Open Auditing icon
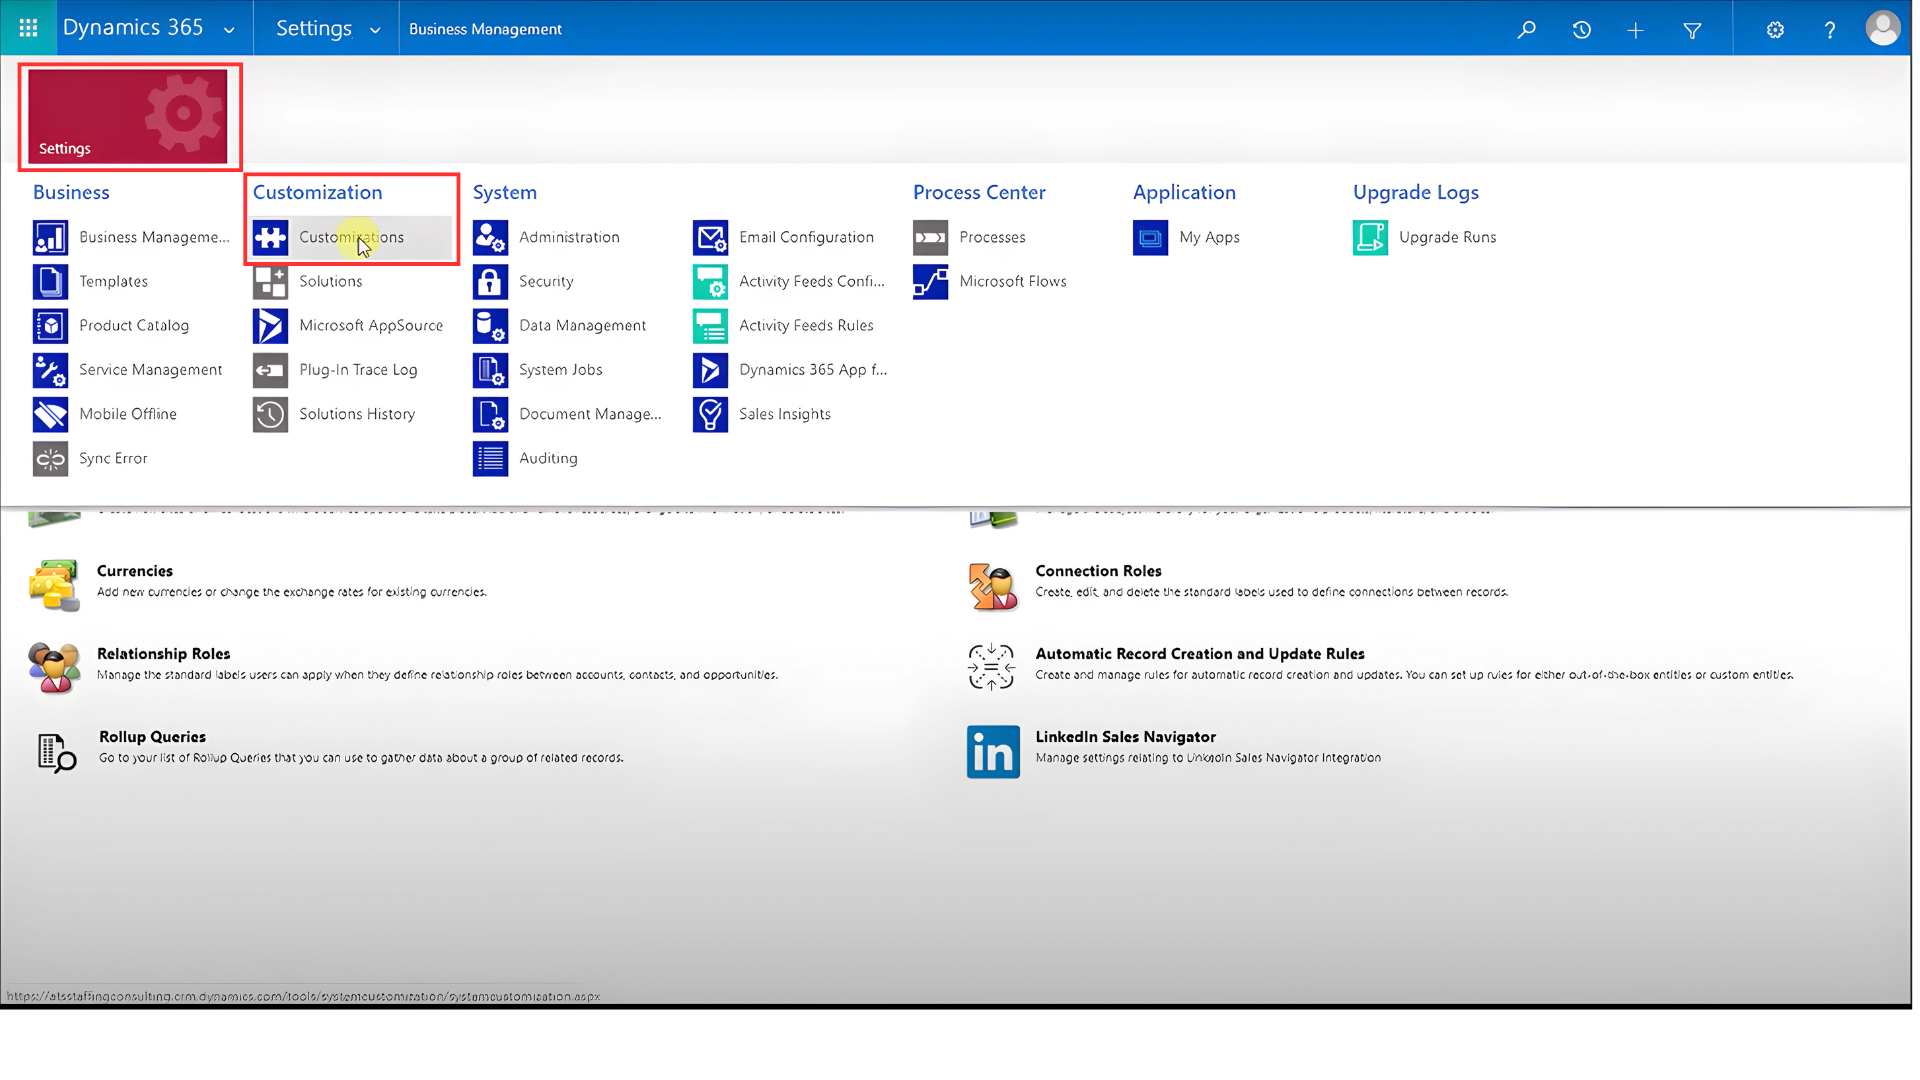Image resolution: width=1920 pixels, height=1080 pixels. [490, 458]
